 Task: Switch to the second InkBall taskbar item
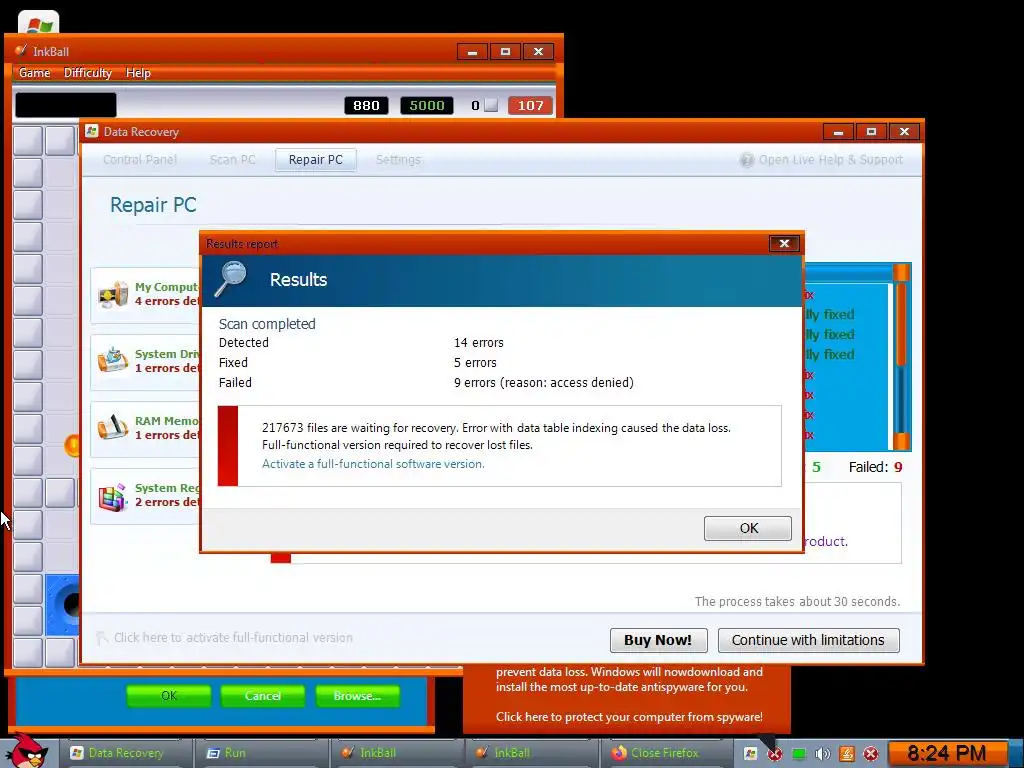(x=532, y=753)
